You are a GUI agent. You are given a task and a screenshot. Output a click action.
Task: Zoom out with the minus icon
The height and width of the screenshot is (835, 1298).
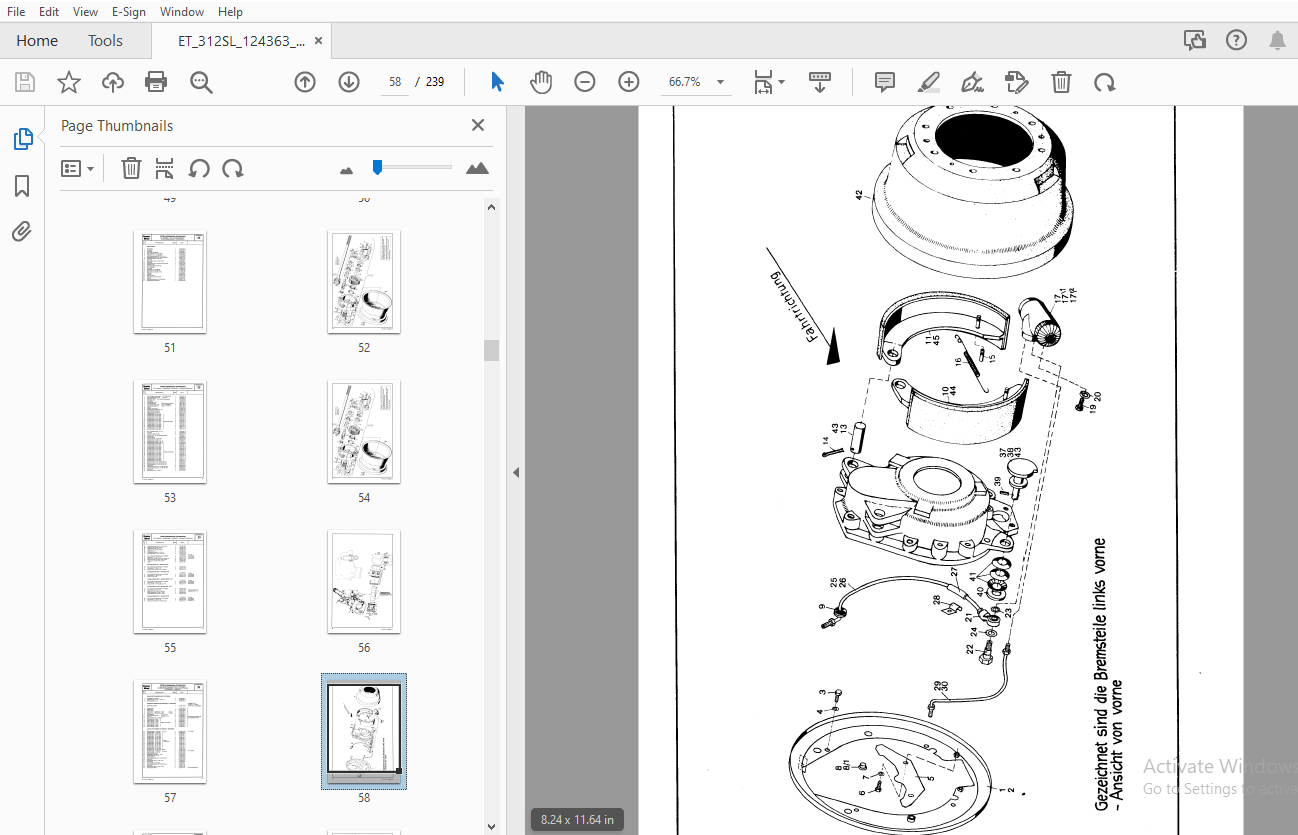coord(585,82)
